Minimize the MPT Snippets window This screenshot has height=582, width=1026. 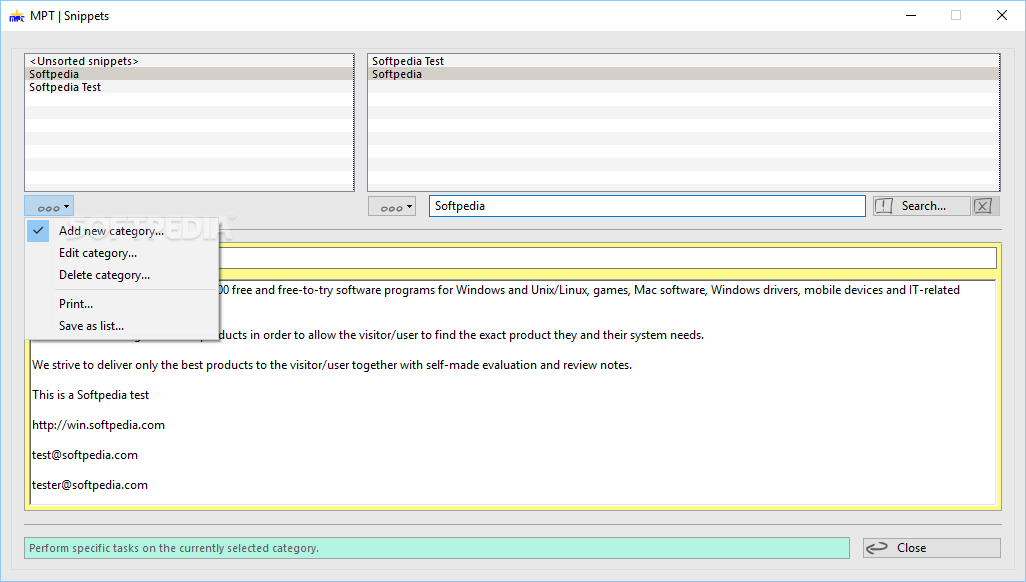pos(911,16)
